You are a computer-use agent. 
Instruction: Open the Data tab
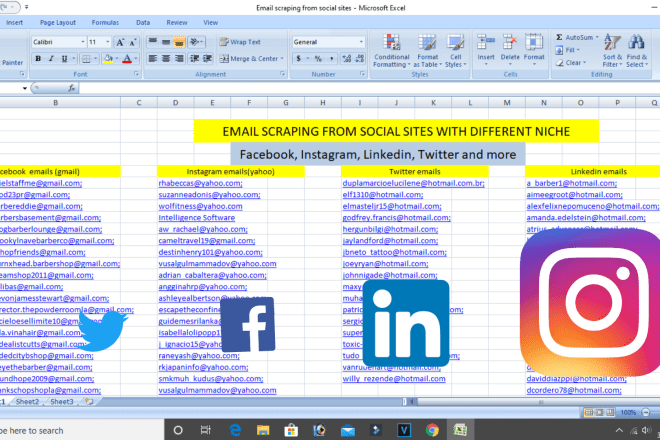coord(143,23)
